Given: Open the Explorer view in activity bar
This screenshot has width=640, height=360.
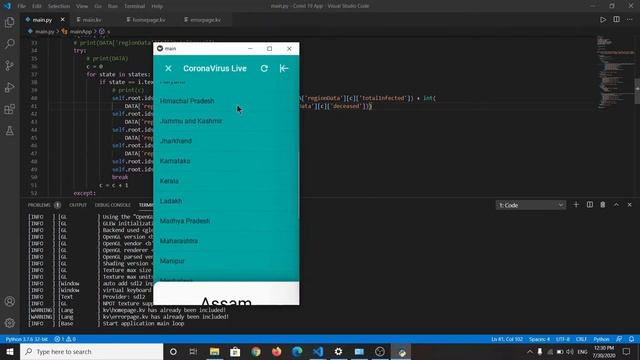Looking at the screenshot, I should 9,22.
